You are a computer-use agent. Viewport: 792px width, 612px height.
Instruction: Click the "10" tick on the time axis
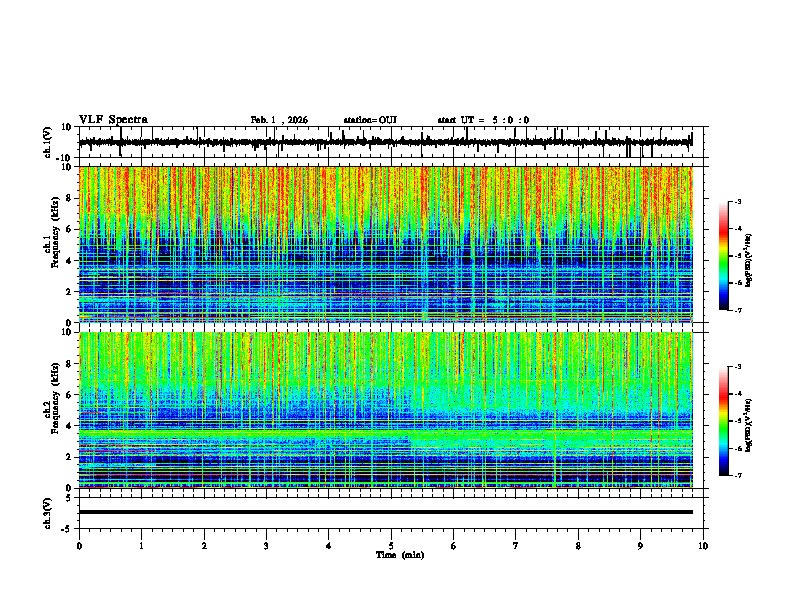click(x=703, y=546)
